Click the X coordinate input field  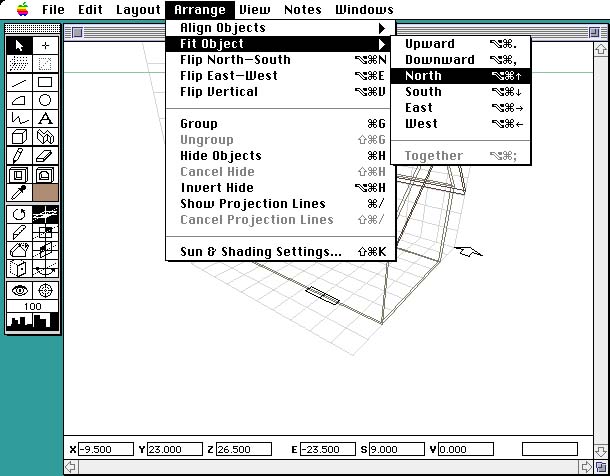coord(104,450)
